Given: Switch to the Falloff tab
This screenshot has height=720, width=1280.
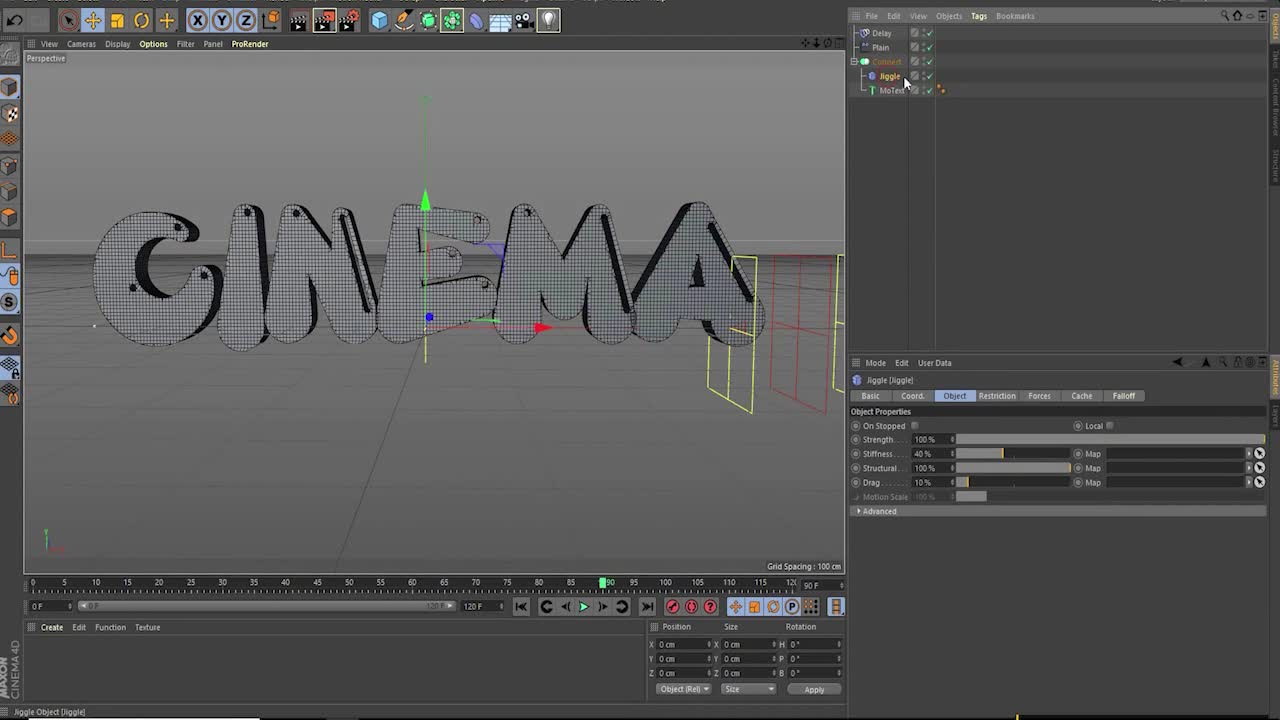Looking at the screenshot, I should coord(1124,396).
